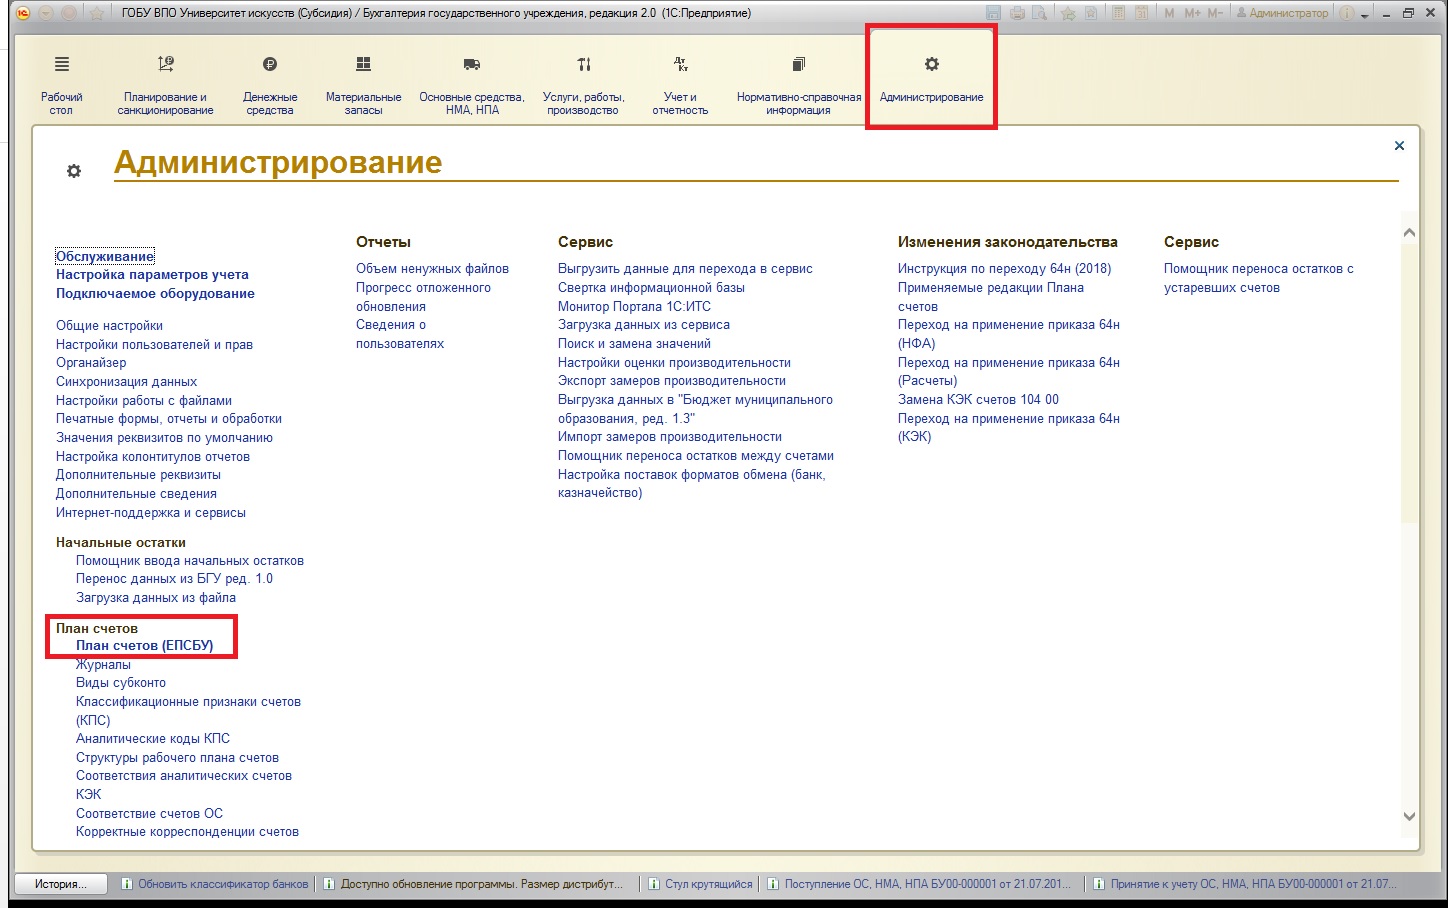The width and height of the screenshot is (1448, 908).
Task: Expand the dropdown arrow beside info icon
Action: click(1364, 13)
